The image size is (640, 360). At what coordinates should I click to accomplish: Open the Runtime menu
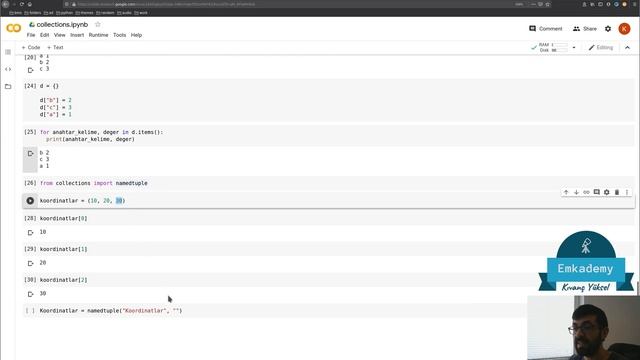pyautogui.click(x=98, y=35)
